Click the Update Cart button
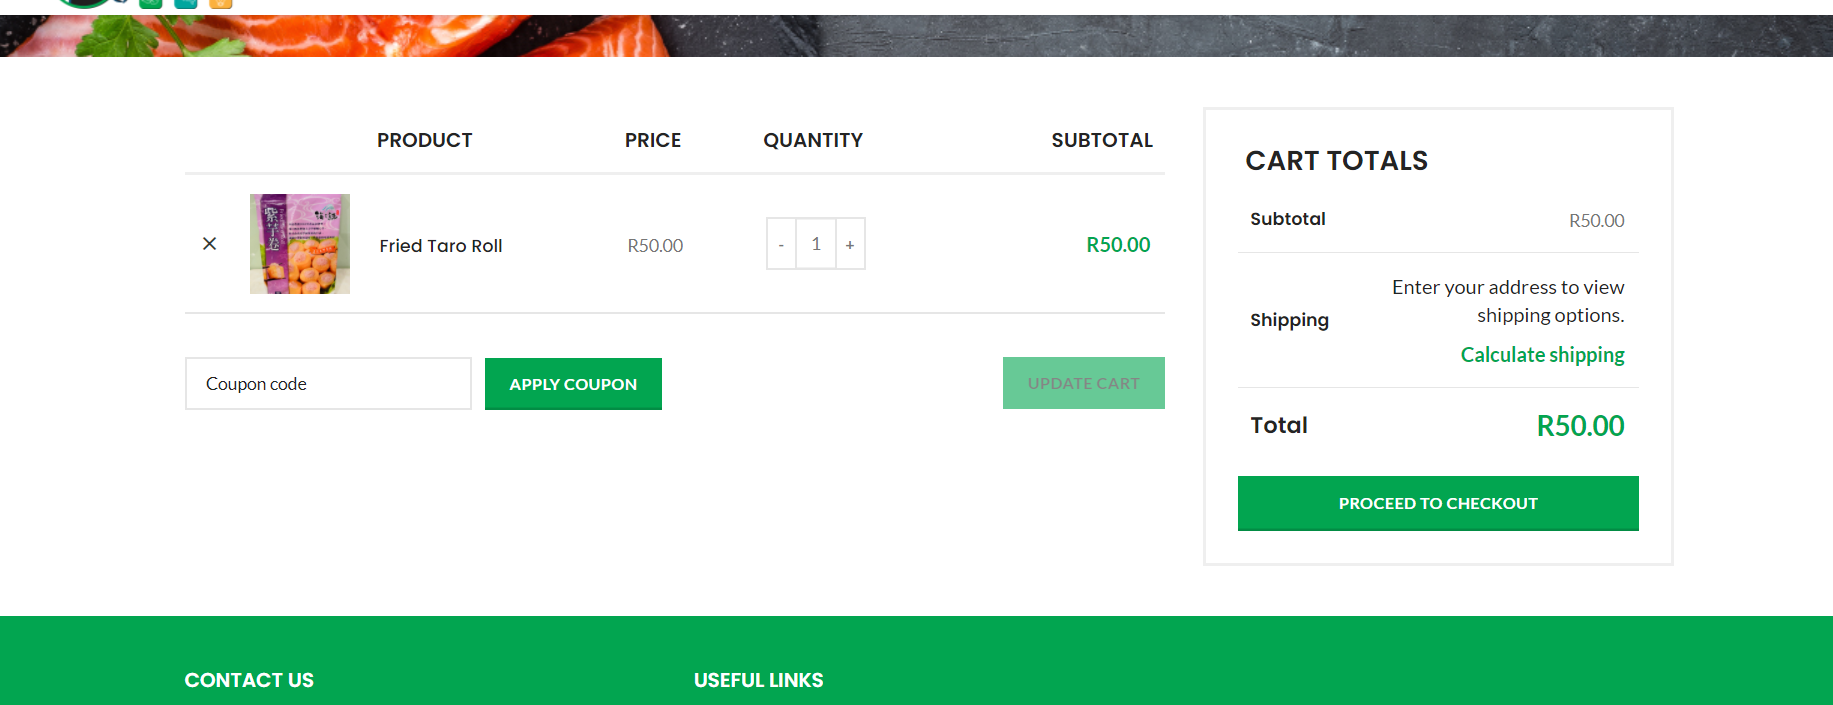 (x=1084, y=383)
